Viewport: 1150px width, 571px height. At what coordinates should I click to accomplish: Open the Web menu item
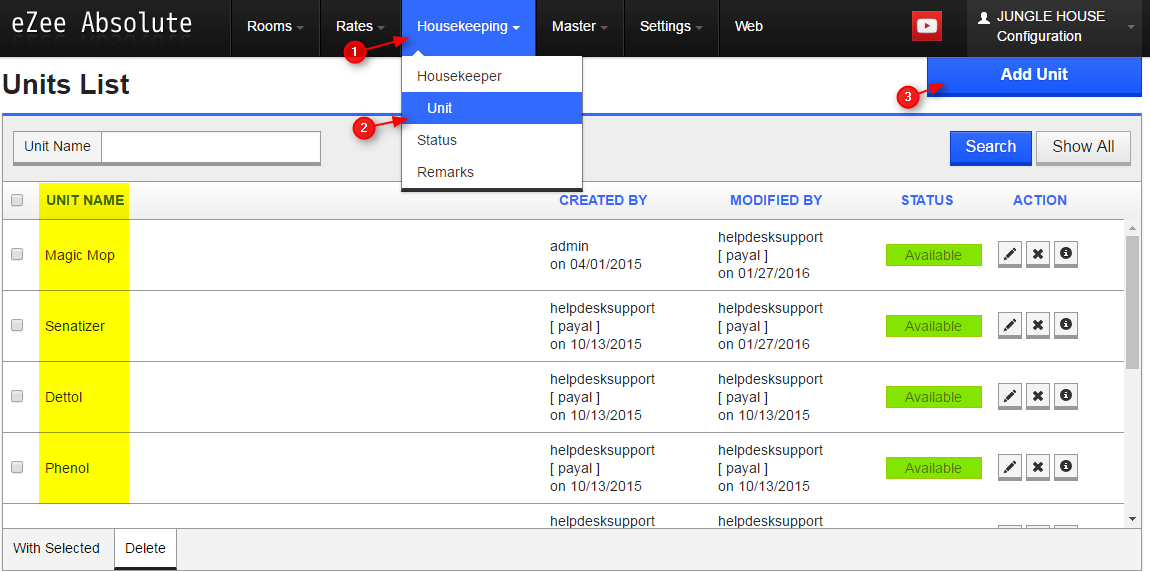tap(749, 26)
